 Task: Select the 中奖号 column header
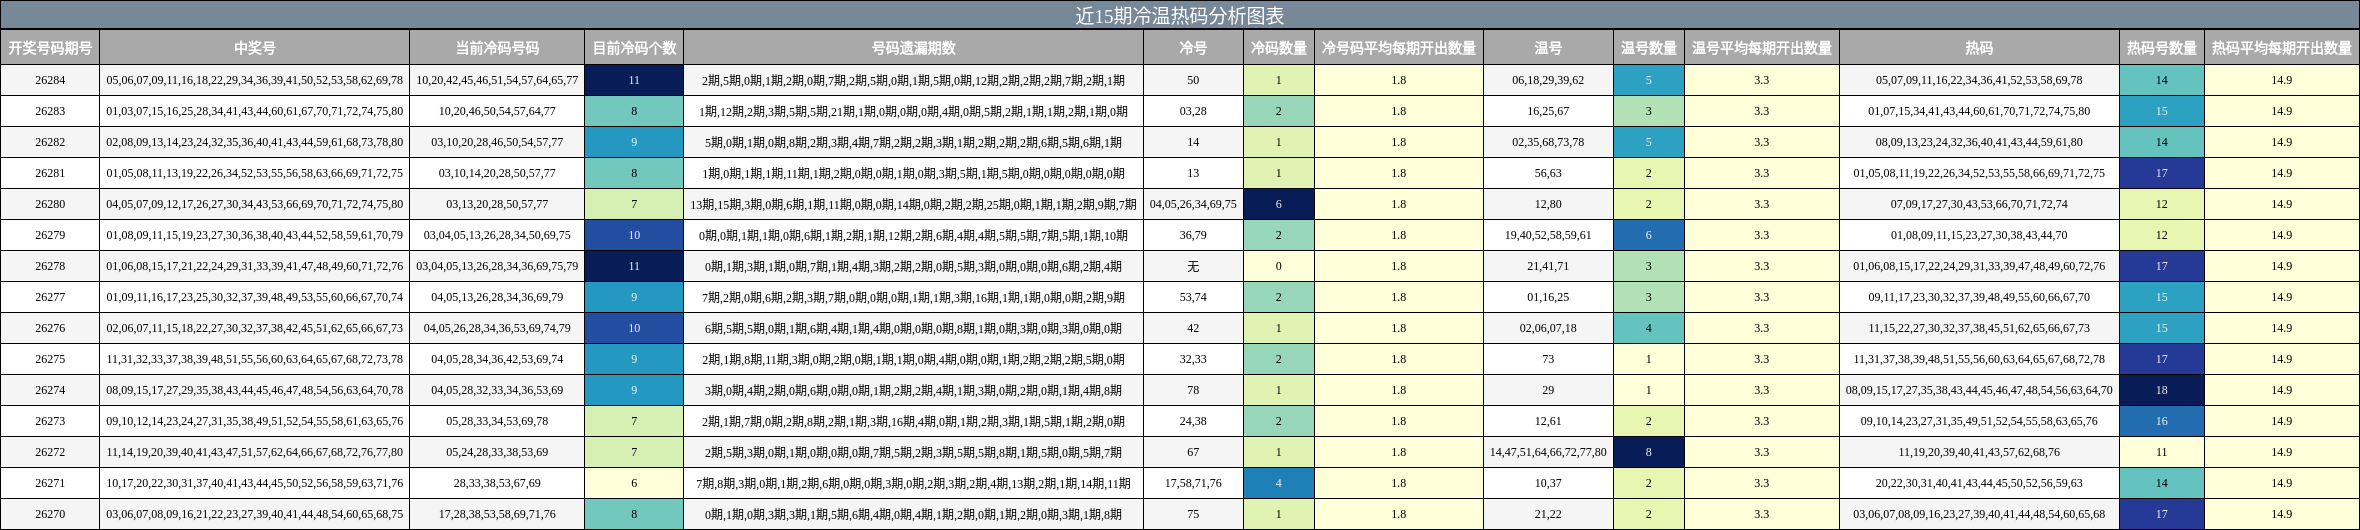[x=254, y=48]
